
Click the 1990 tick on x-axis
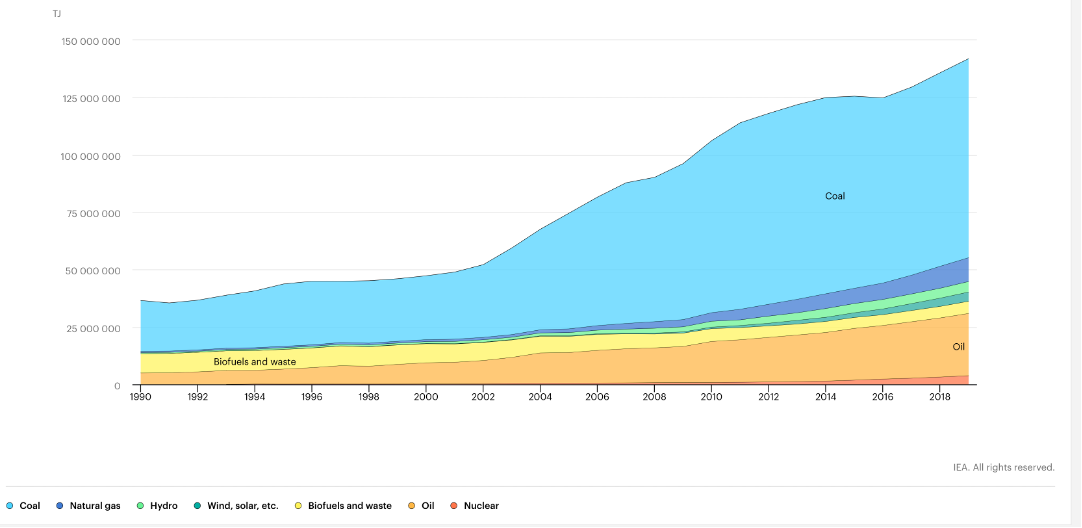coord(141,397)
